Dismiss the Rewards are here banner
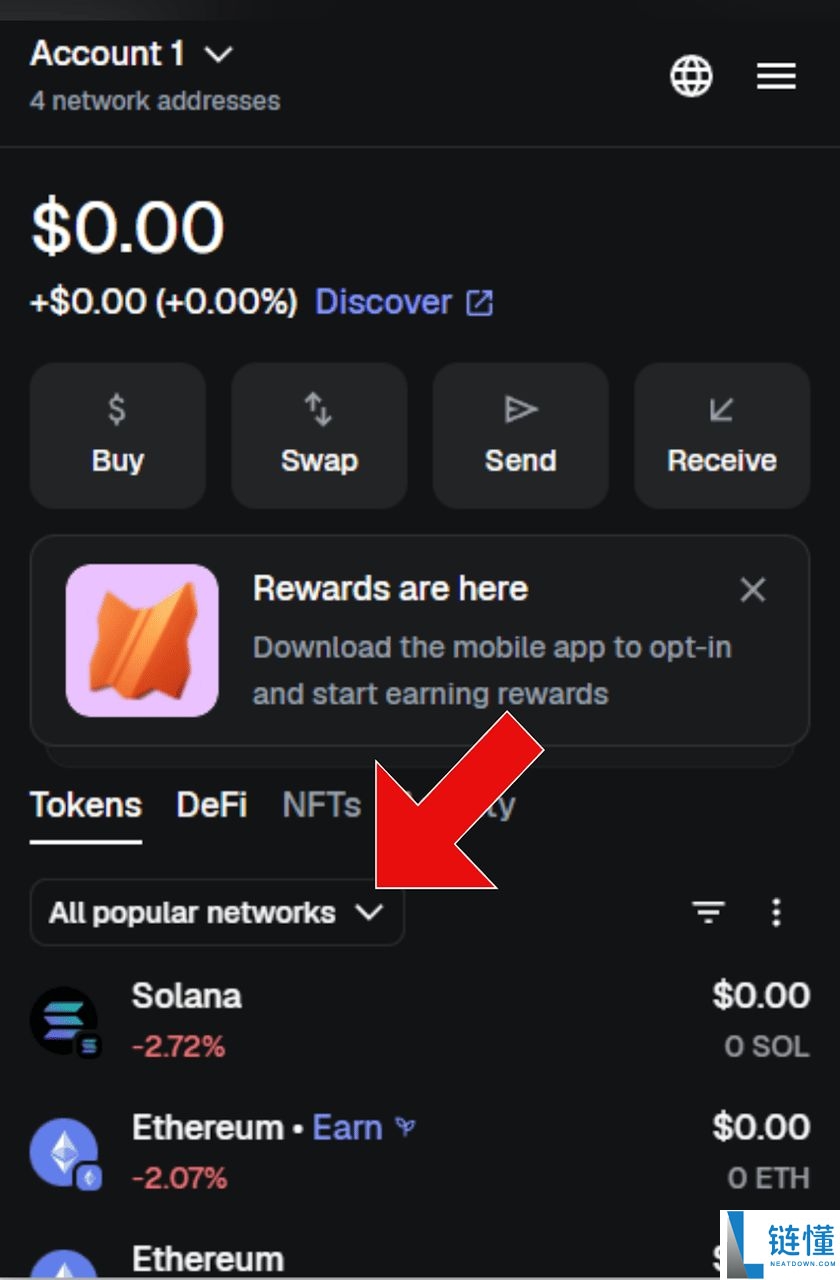The image size is (840, 1280). (x=753, y=590)
